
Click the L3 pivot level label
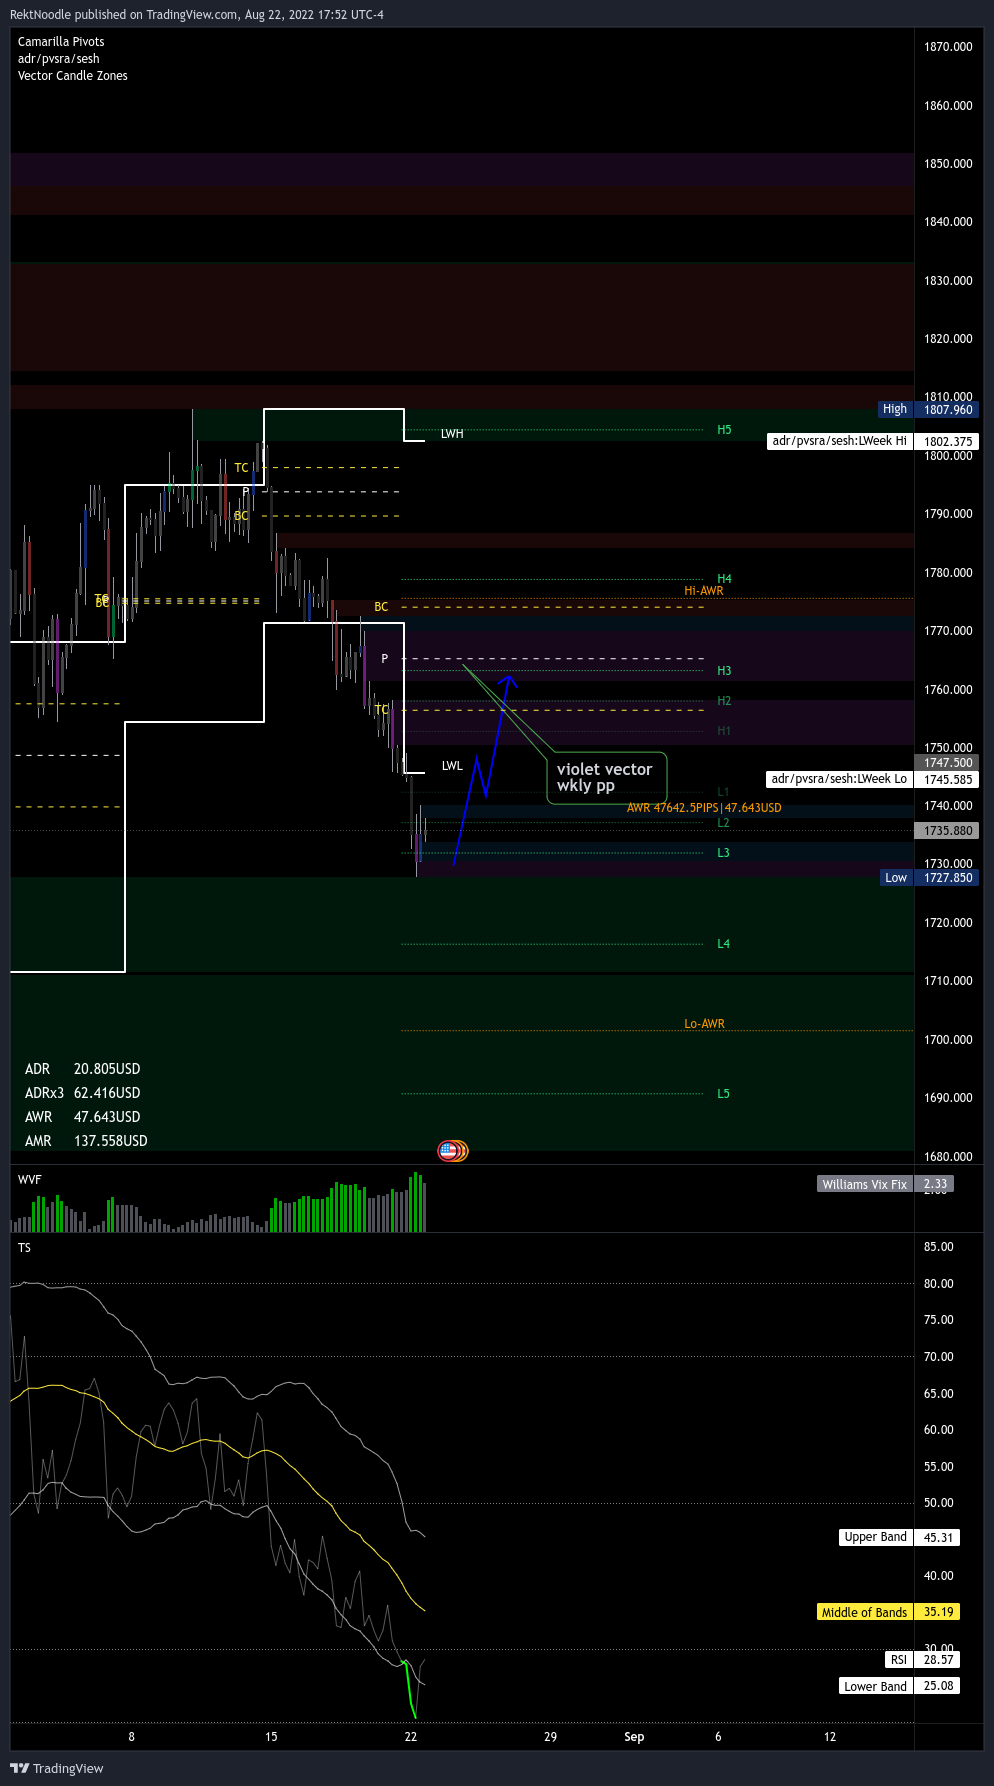click(x=723, y=853)
